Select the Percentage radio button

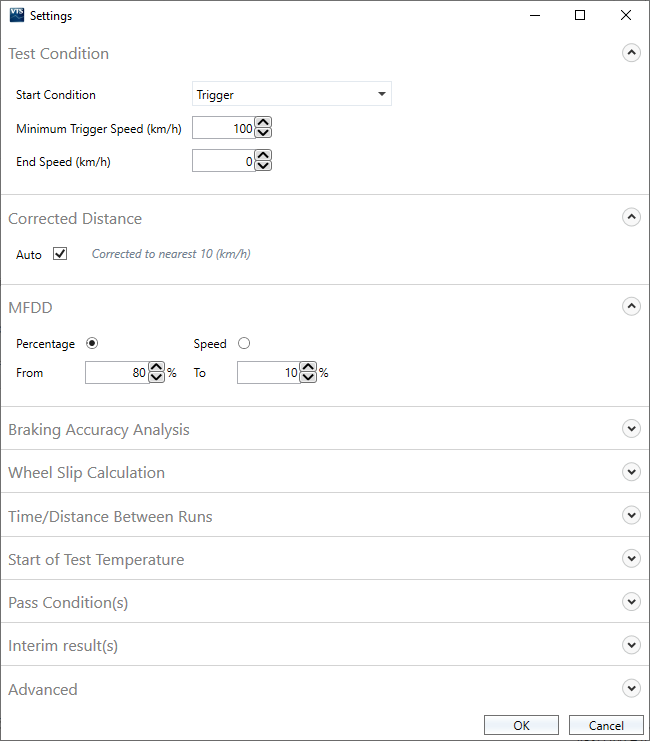point(92,343)
